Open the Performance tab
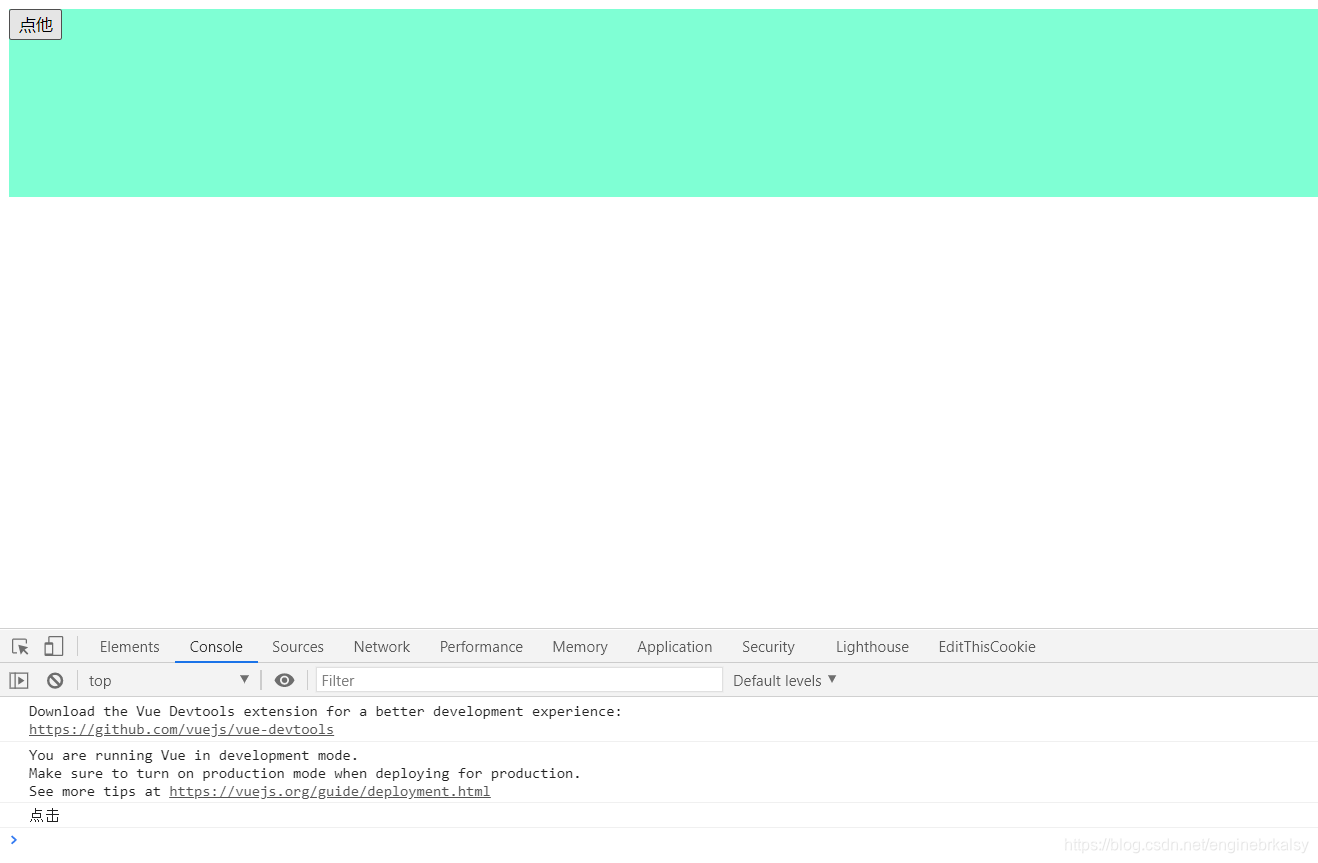The height and width of the screenshot is (863, 1318). 481,647
